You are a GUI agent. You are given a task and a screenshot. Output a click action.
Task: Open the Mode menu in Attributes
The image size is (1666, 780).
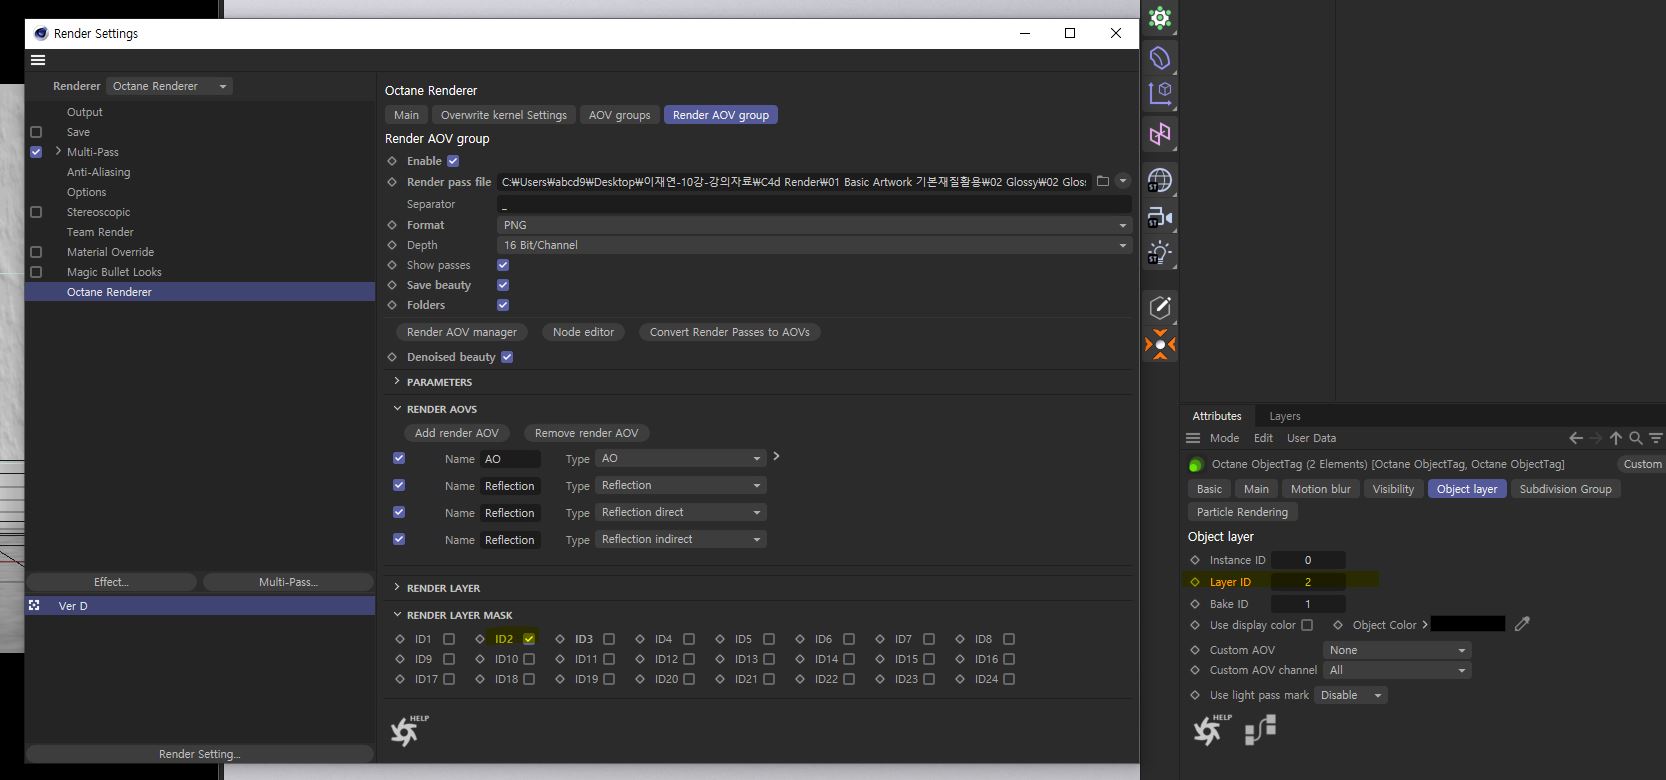tap(1224, 438)
